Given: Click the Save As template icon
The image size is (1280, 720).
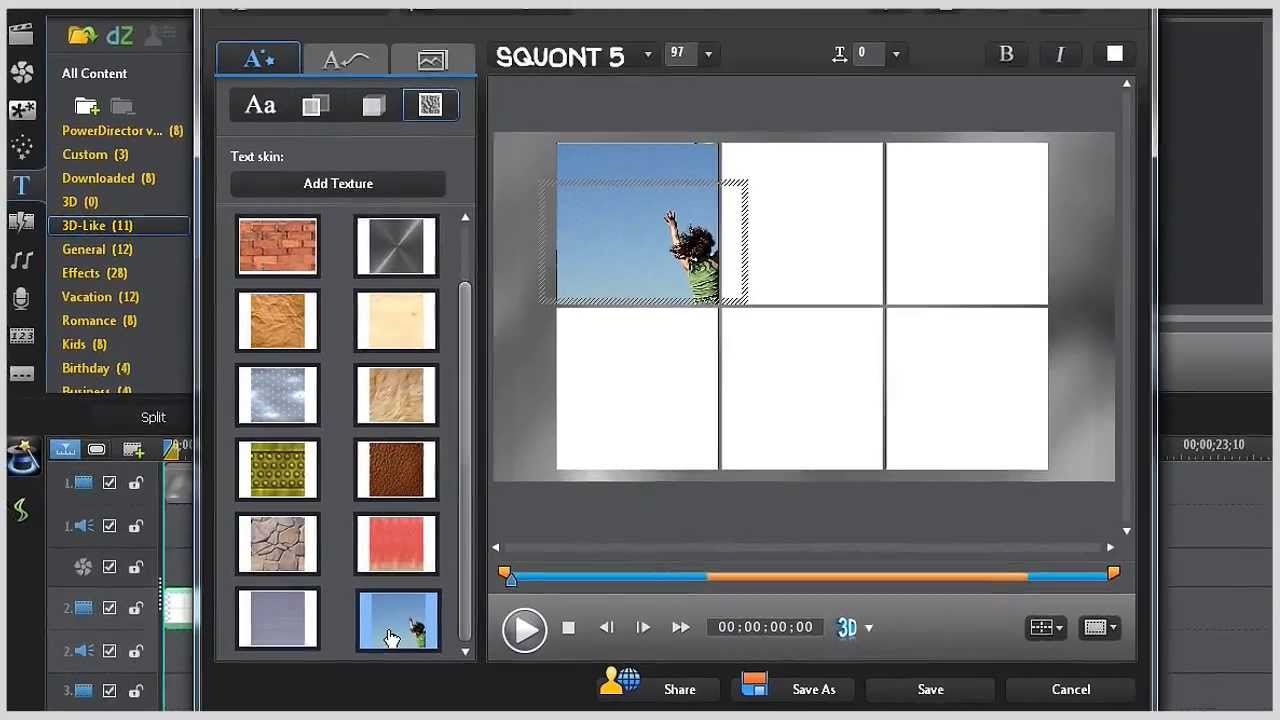Looking at the screenshot, I should tap(754, 684).
